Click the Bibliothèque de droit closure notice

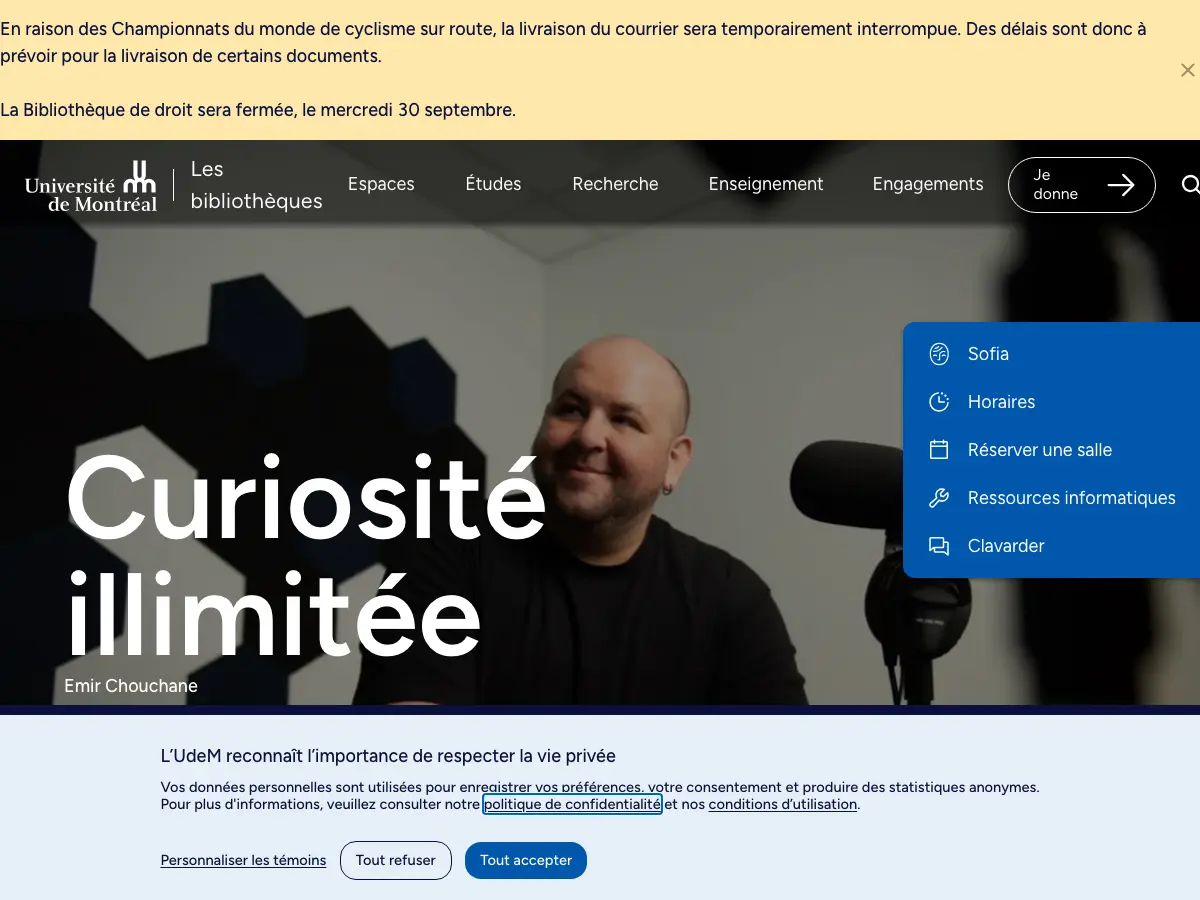(258, 110)
